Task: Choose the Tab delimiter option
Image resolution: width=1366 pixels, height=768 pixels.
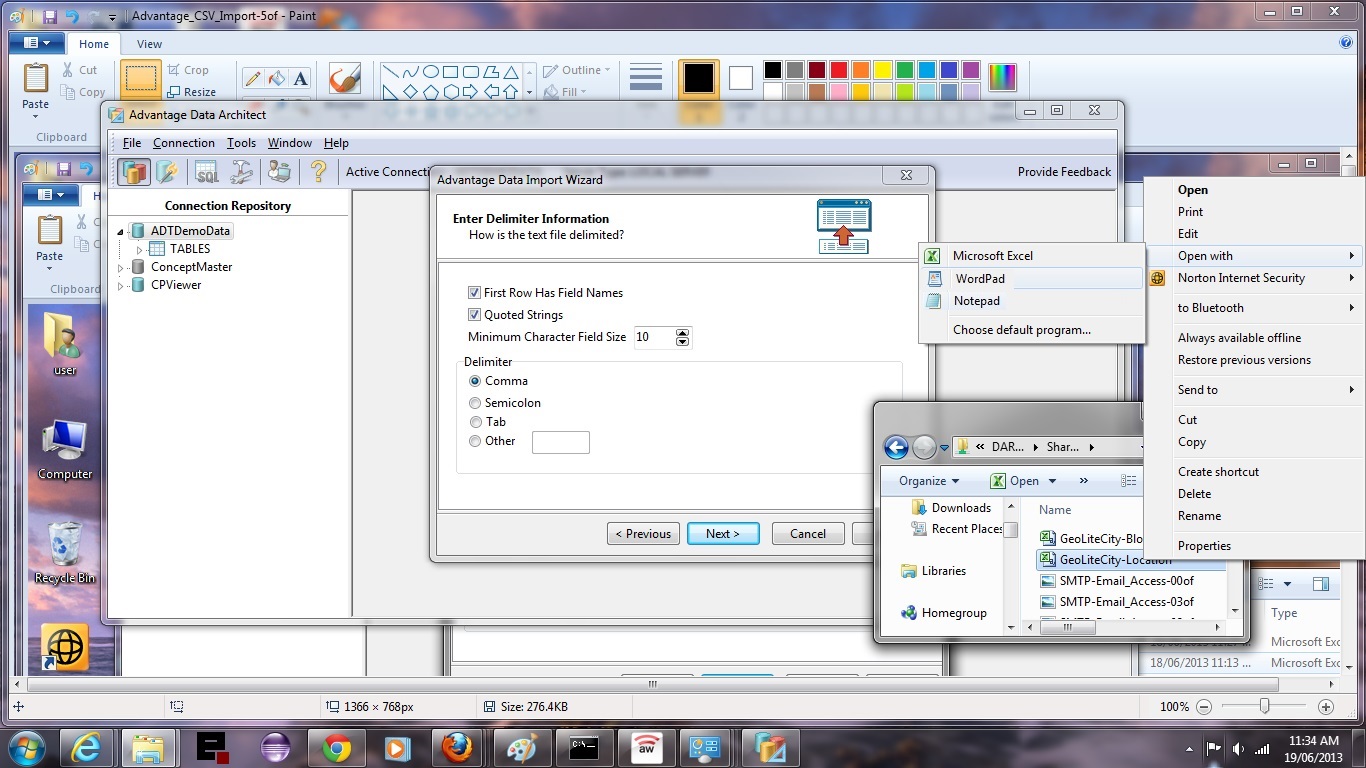Action: click(x=475, y=422)
